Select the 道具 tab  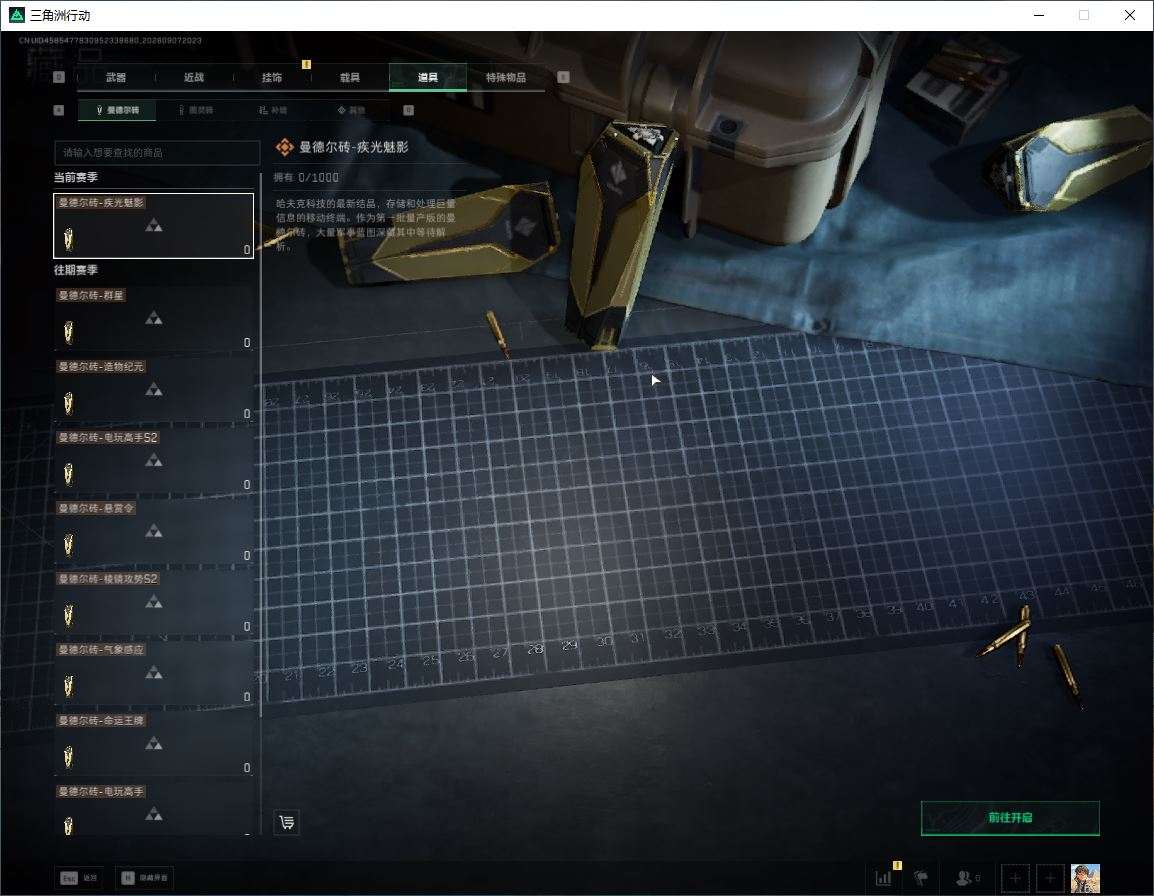pos(428,77)
